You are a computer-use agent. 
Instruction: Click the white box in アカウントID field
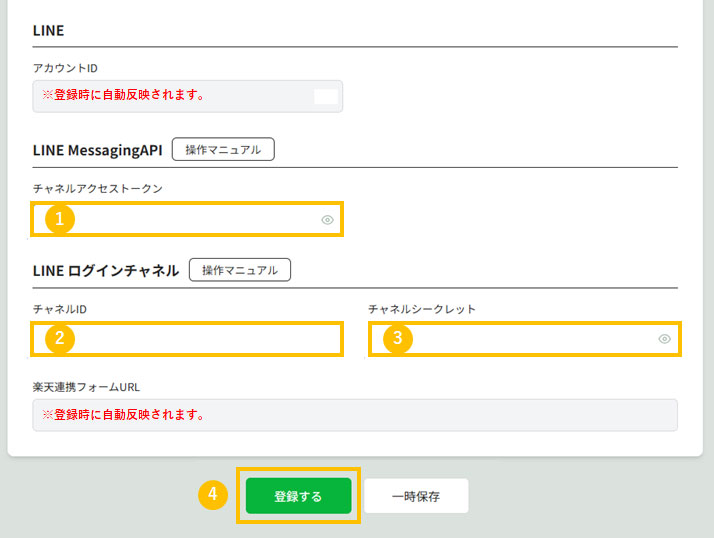(x=326, y=96)
